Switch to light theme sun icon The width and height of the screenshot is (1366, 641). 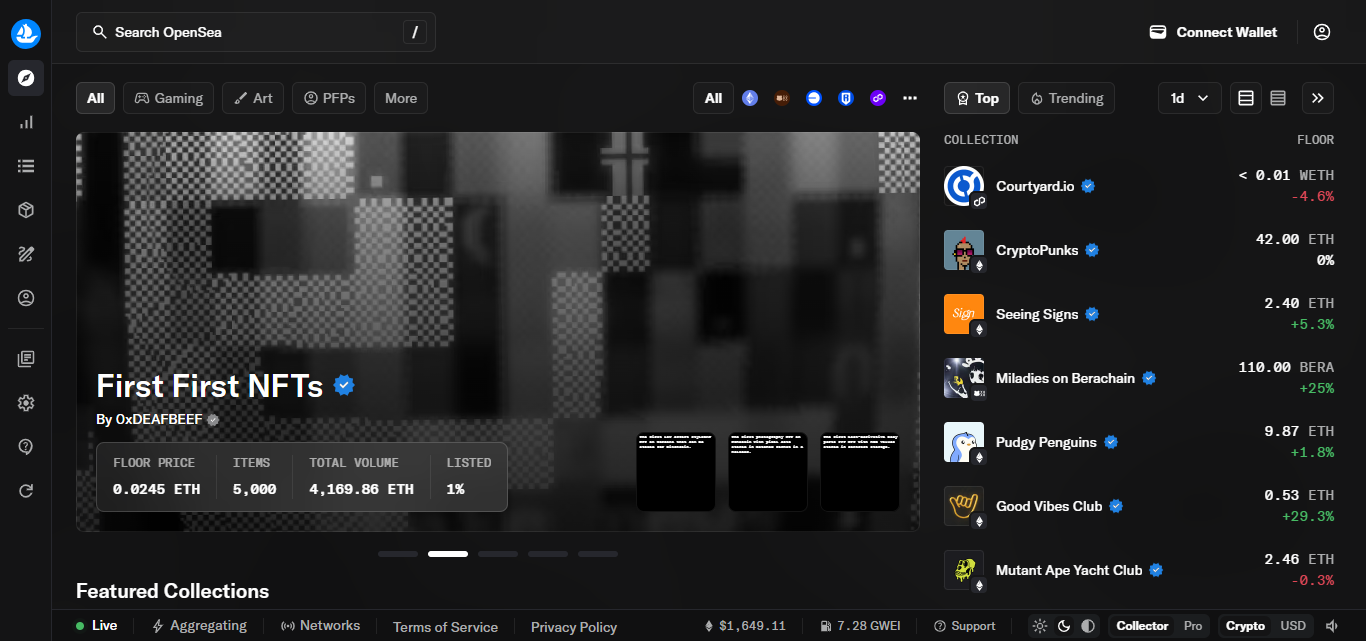coord(1040,626)
